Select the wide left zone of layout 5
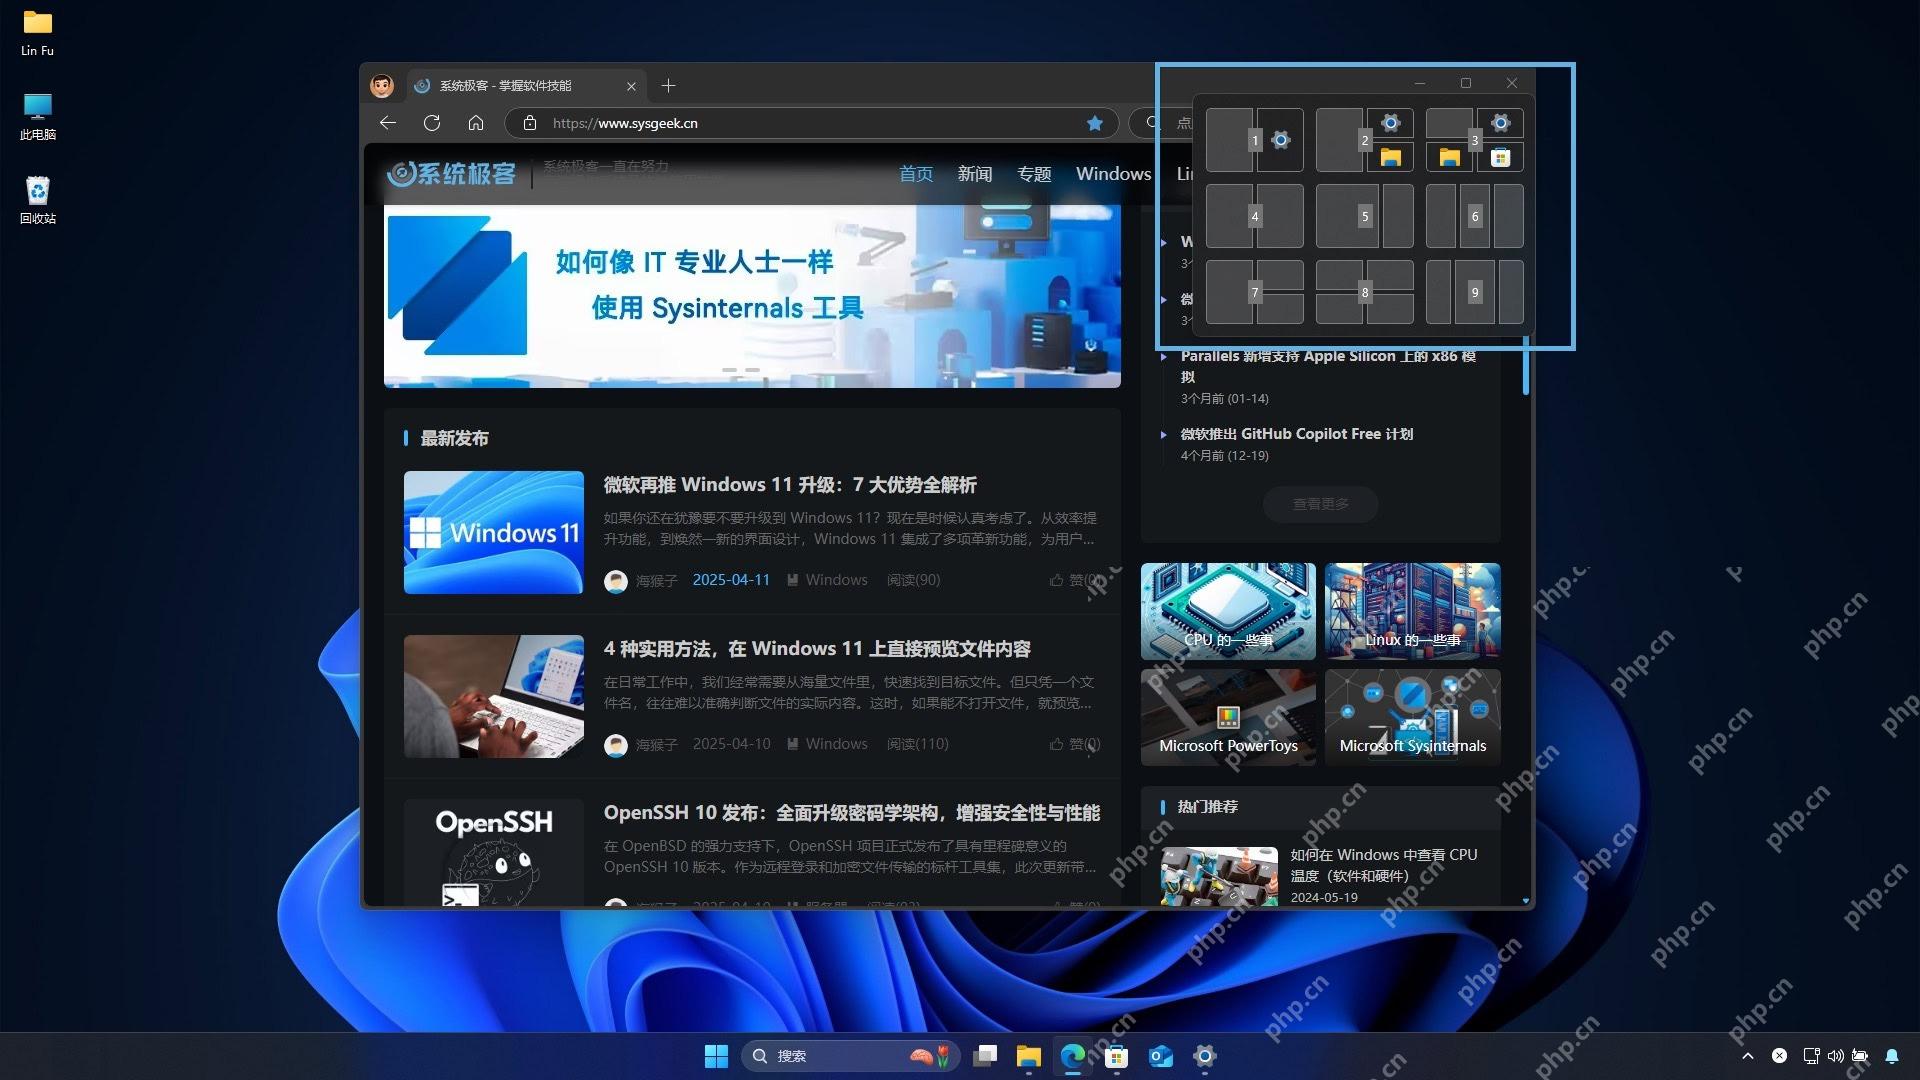 [1348, 216]
